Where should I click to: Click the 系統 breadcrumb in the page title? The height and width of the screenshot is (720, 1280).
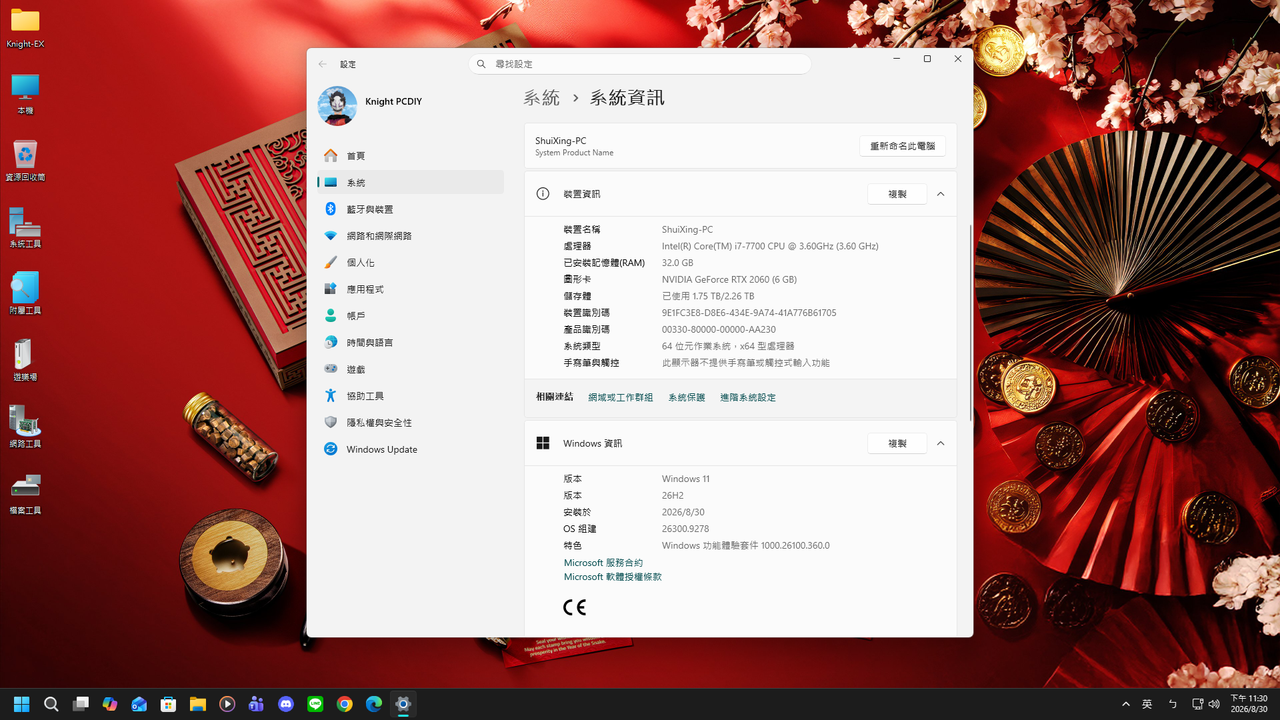(542, 98)
